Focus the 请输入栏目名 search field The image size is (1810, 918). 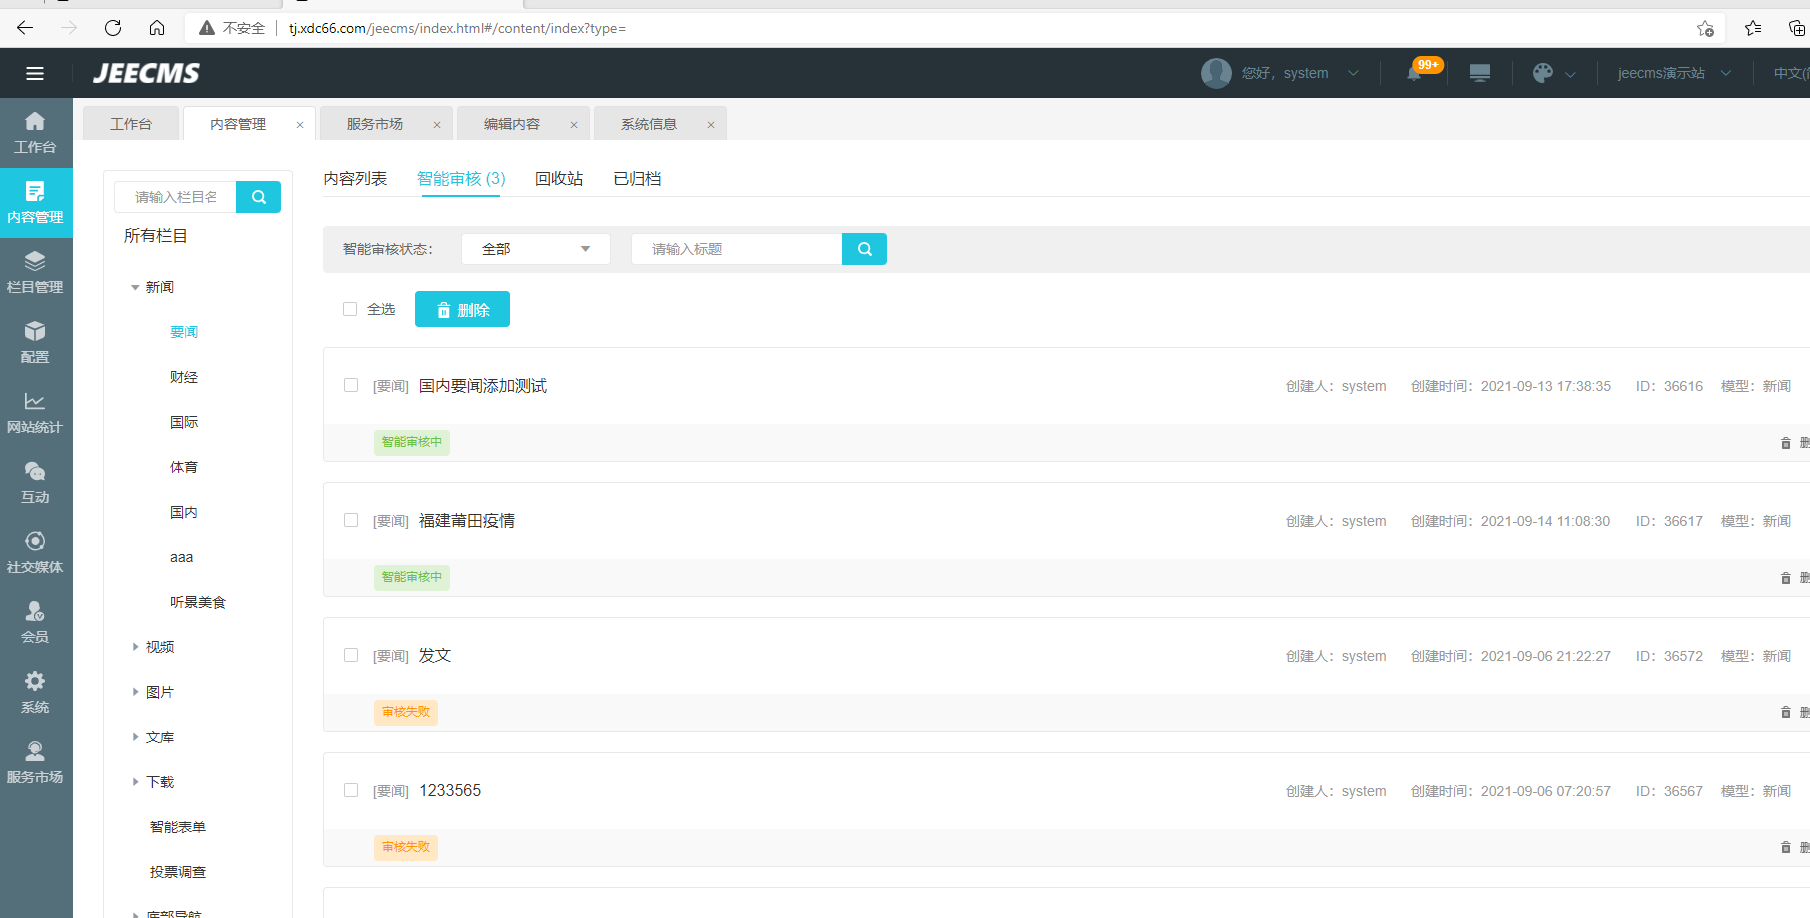coord(176,197)
